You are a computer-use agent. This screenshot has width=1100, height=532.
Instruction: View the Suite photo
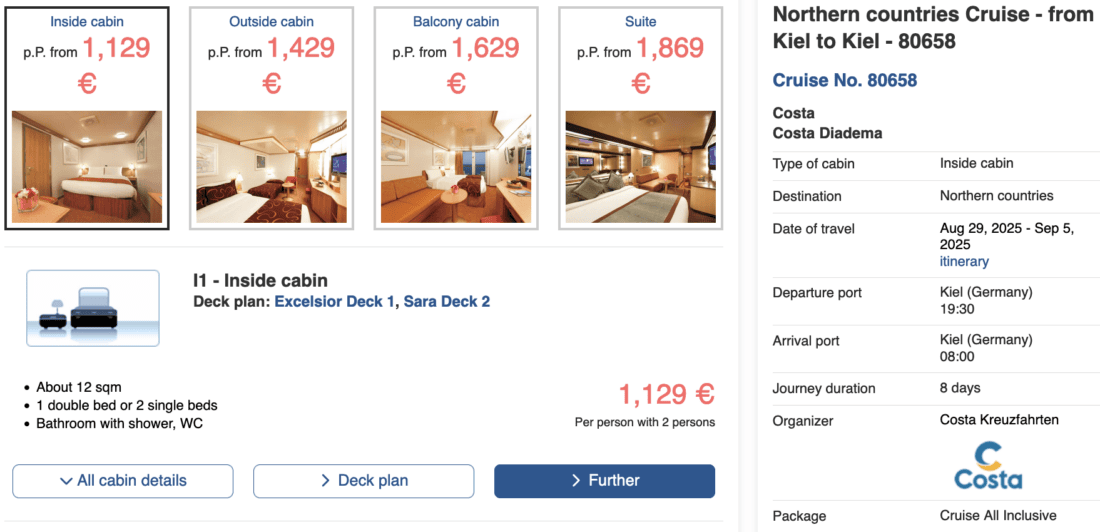pos(641,166)
